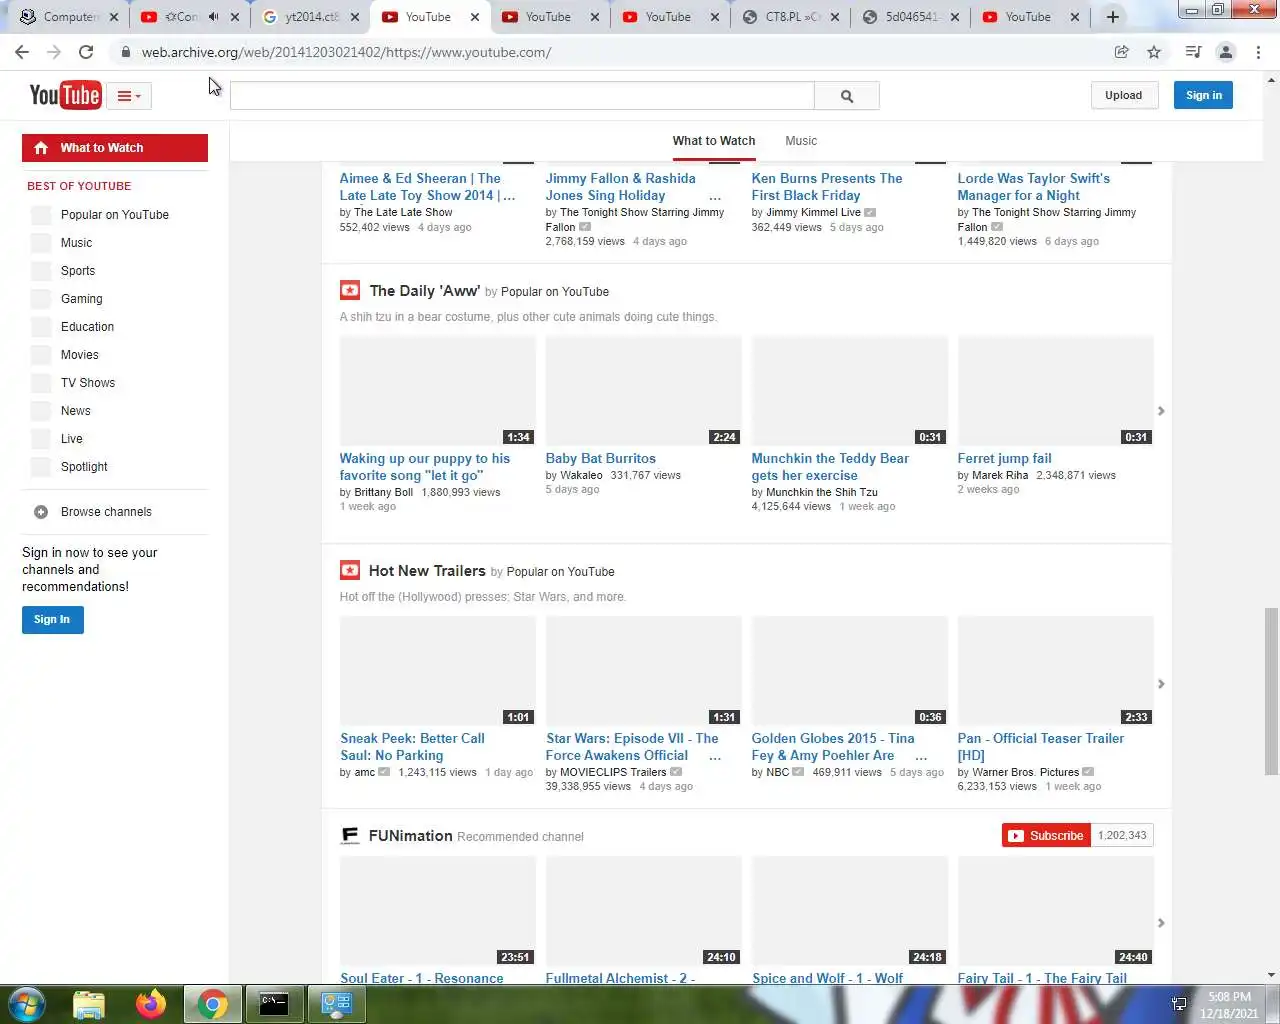Open the Education sidebar category
Screen dimensions: 1280x1024
click(x=87, y=327)
